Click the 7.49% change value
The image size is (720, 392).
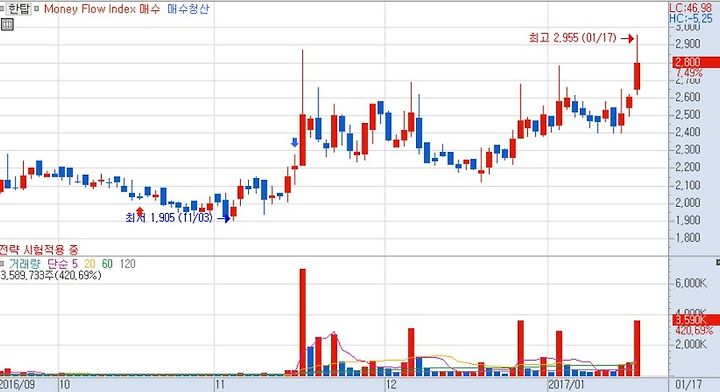(688, 73)
